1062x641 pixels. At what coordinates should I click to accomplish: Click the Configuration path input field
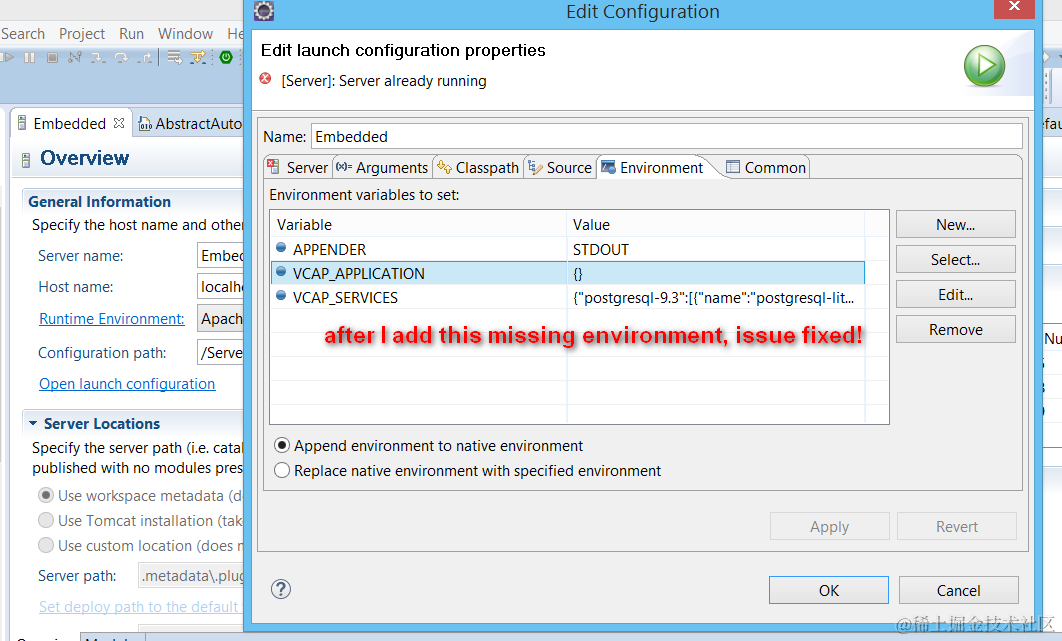[220, 352]
